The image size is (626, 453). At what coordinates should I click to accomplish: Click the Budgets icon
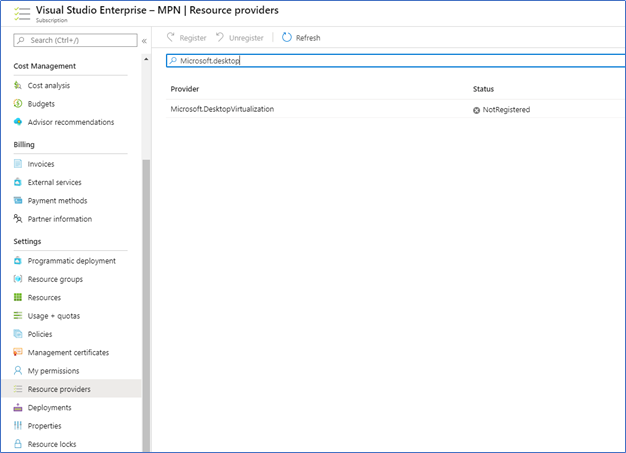point(18,104)
